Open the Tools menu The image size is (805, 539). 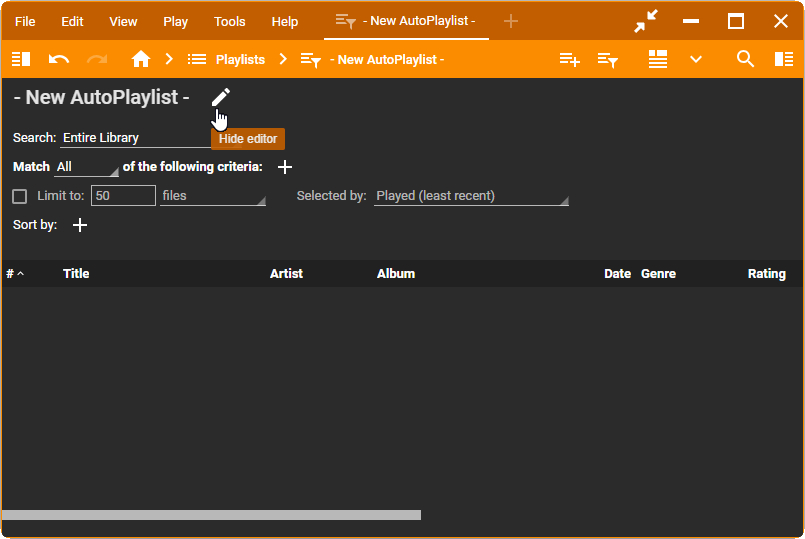point(229,21)
